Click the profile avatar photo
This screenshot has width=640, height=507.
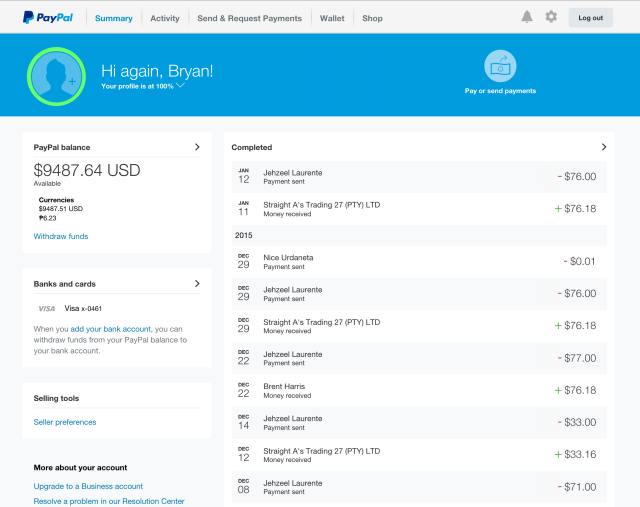click(56, 76)
